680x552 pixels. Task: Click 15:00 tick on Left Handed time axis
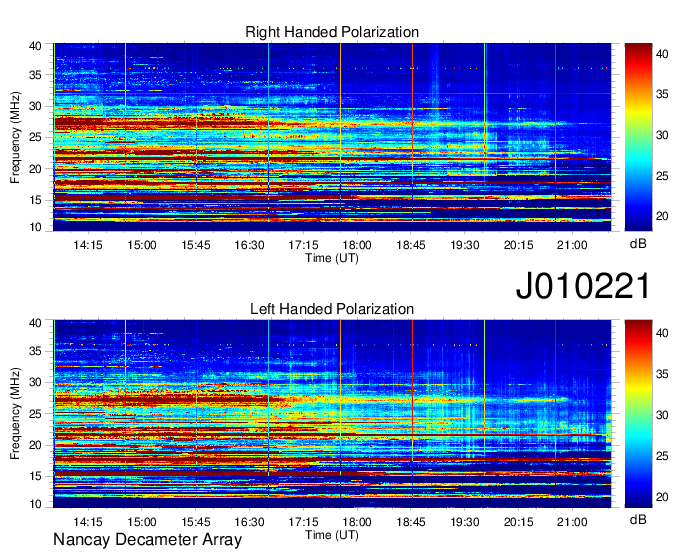point(142,522)
